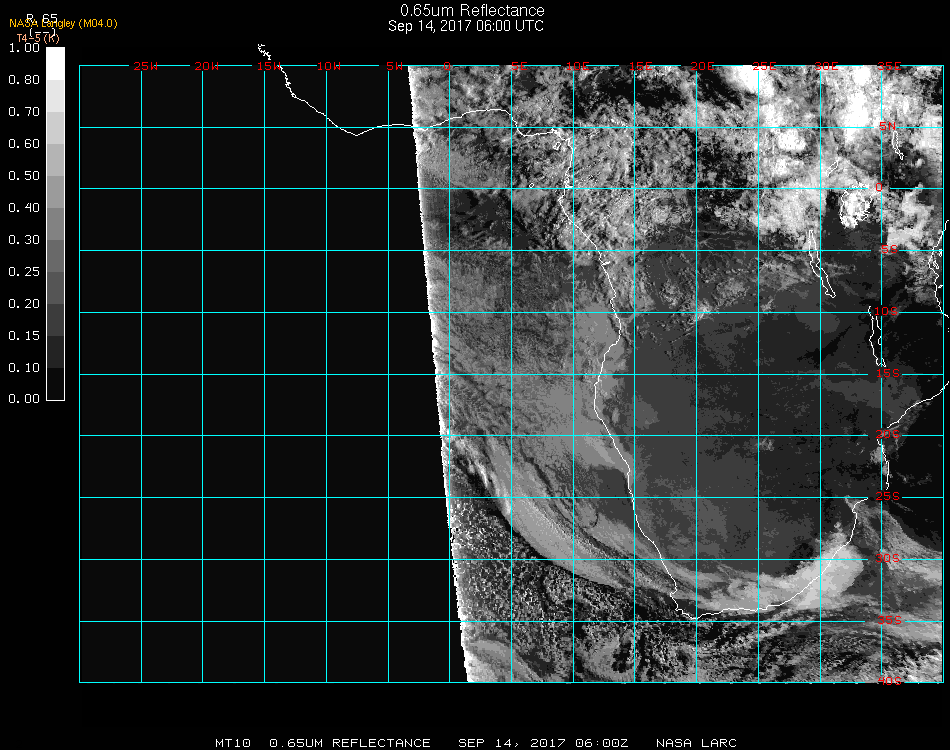950x750 pixels.
Task: Click the "NASA LARC" footer text
Action: [x=696, y=743]
